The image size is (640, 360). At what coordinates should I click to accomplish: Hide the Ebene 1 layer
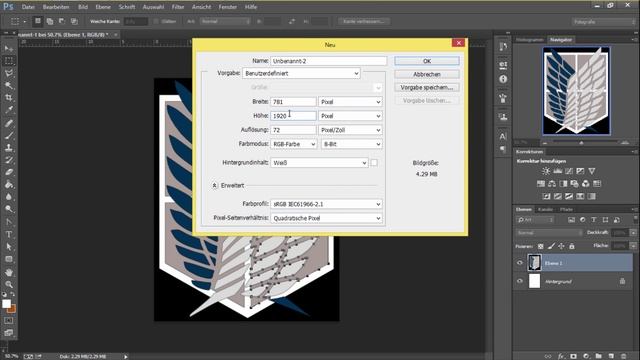(520, 263)
